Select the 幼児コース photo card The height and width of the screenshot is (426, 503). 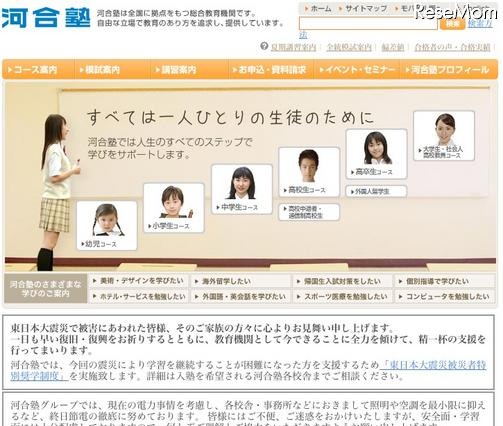107,225
